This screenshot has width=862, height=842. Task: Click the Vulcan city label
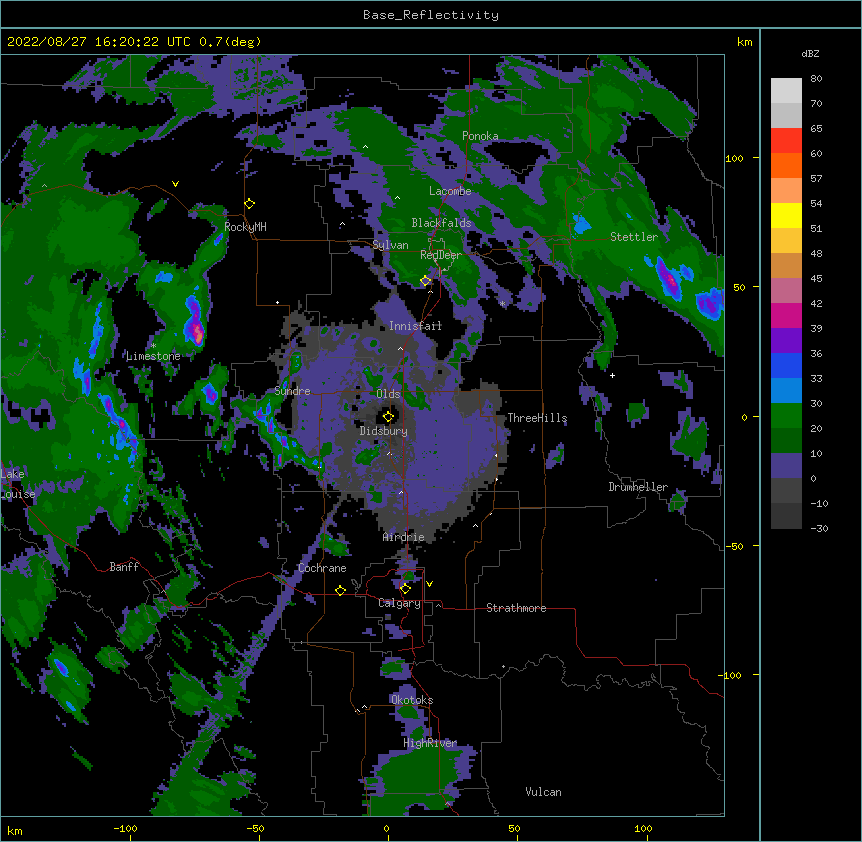[543, 792]
